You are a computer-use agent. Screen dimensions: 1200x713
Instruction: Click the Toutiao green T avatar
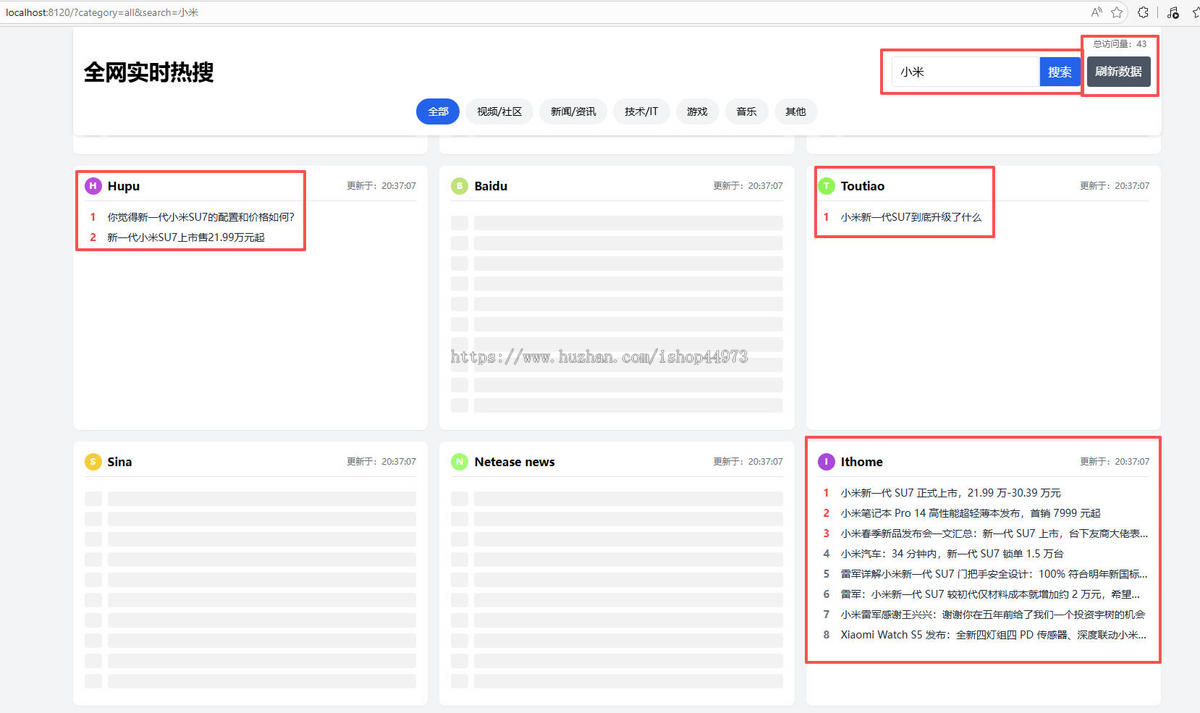point(826,186)
